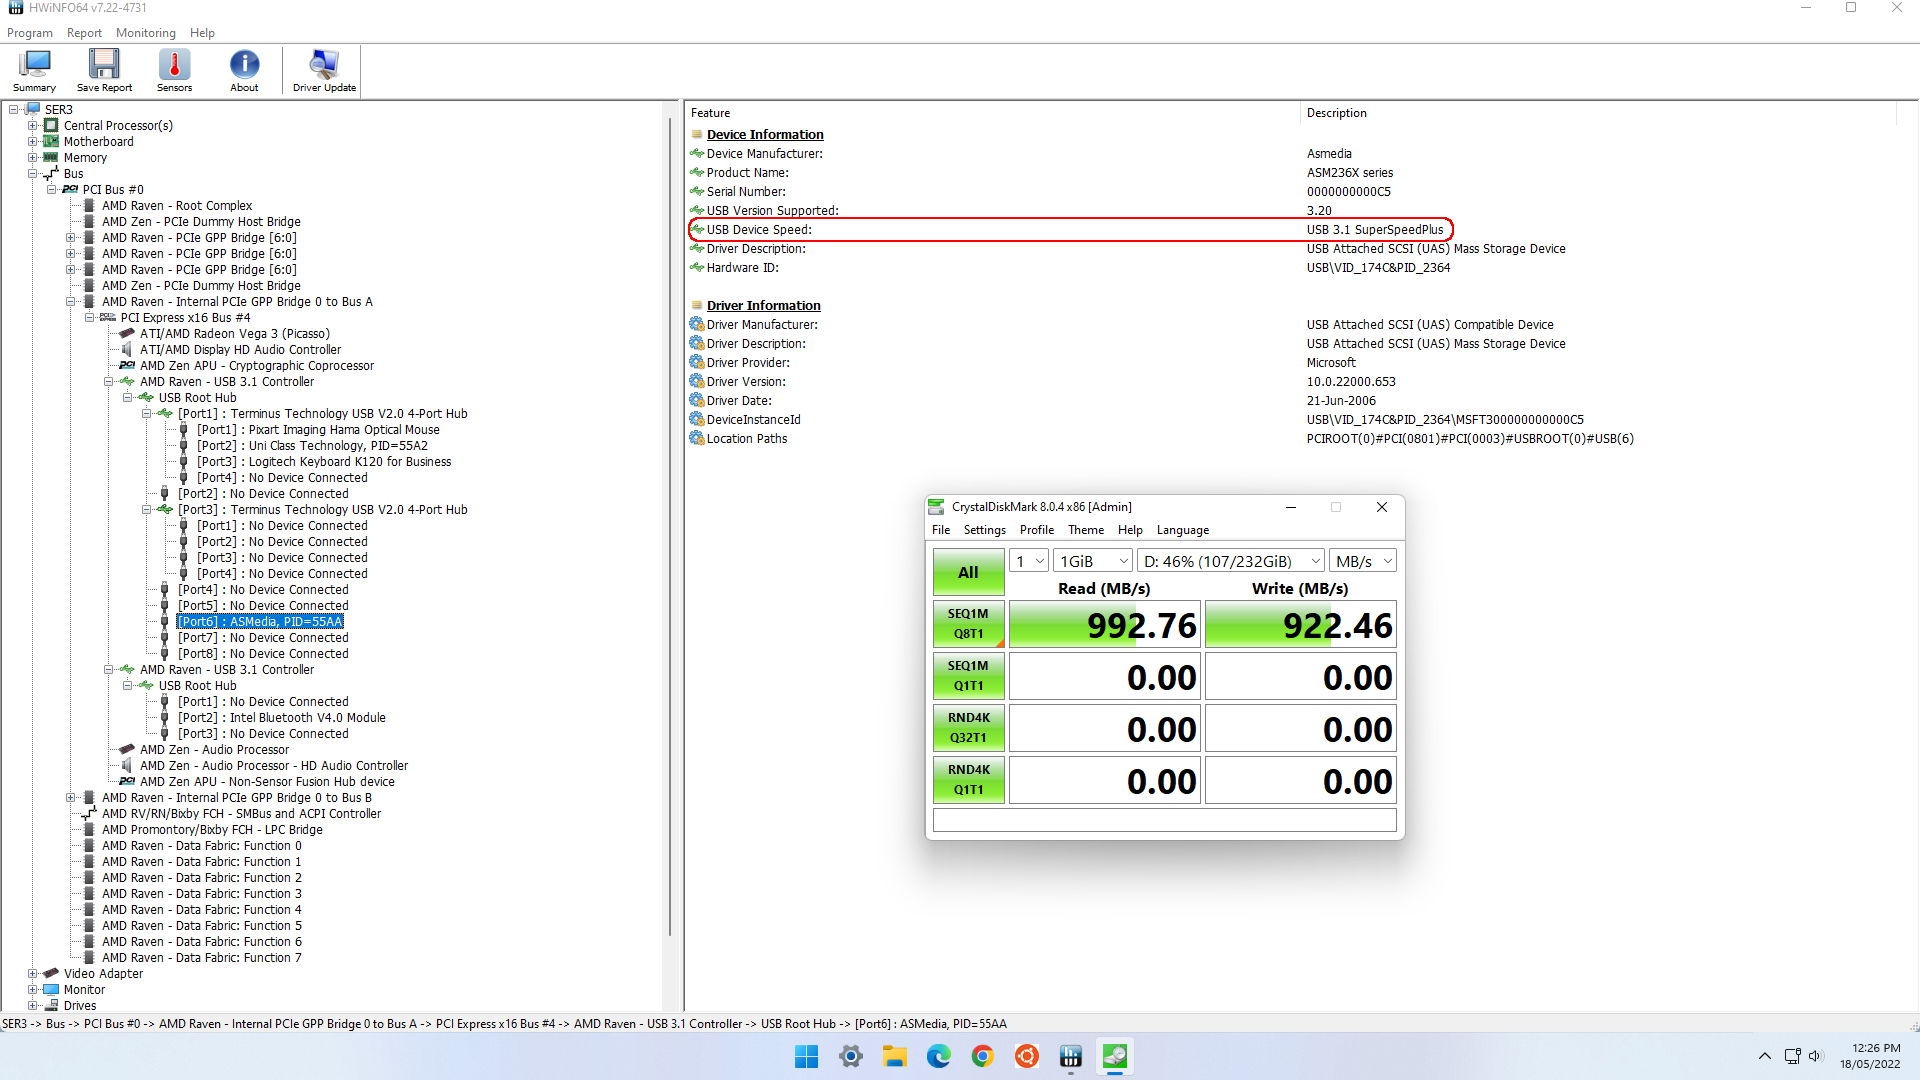The width and height of the screenshot is (1920, 1080).
Task: Click the Windows Start button
Action: click(x=806, y=1056)
